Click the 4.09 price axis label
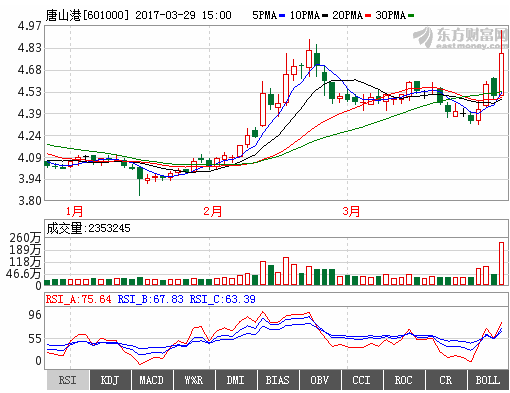Viewport: 510px width, 393px height. (30, 158)
